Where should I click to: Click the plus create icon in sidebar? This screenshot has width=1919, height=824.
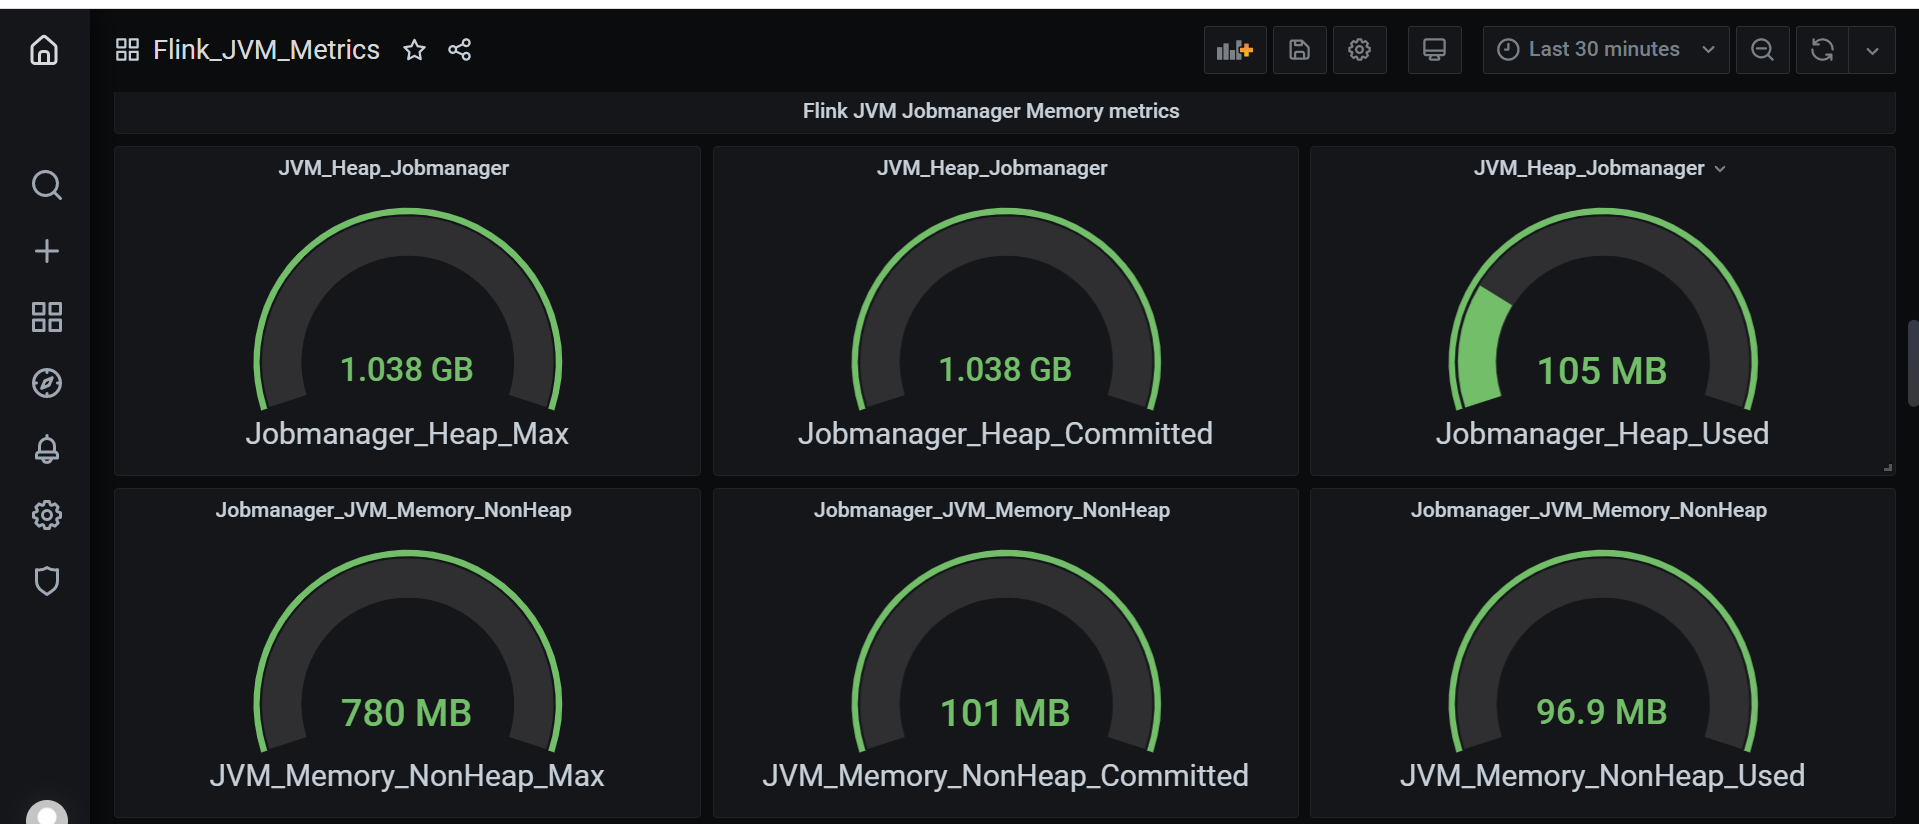tap(46, 251)
